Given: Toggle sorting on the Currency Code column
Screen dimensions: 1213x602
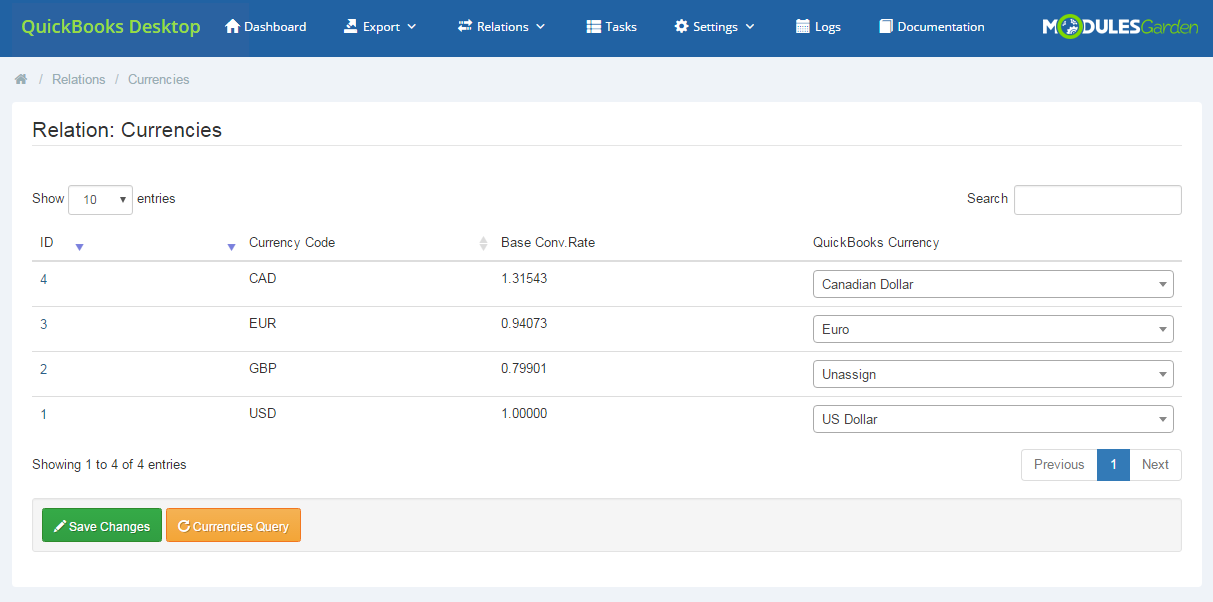Looking at the screenshot, I should (x=483, y=243).
